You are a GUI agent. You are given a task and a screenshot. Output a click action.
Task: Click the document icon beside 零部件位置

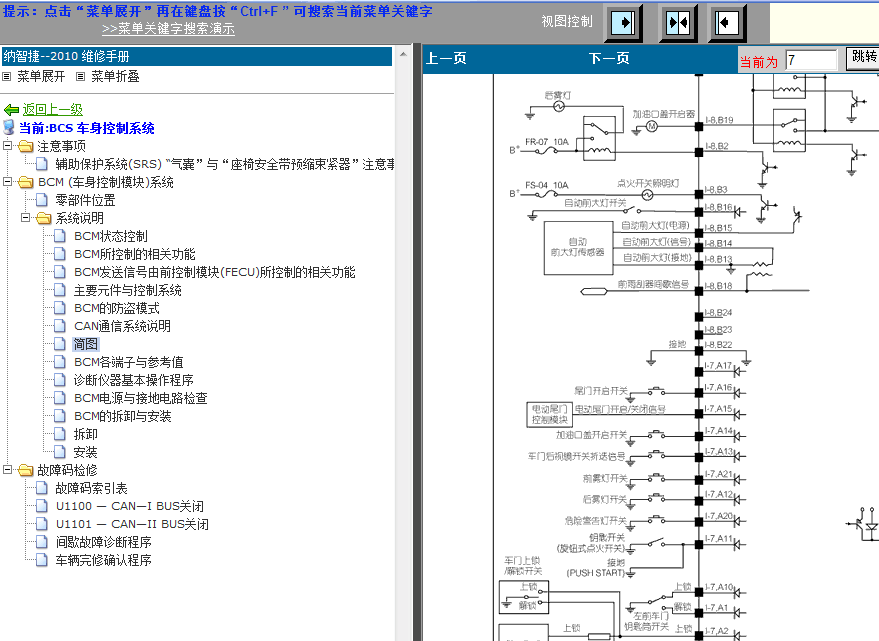(x=42, y=200)
